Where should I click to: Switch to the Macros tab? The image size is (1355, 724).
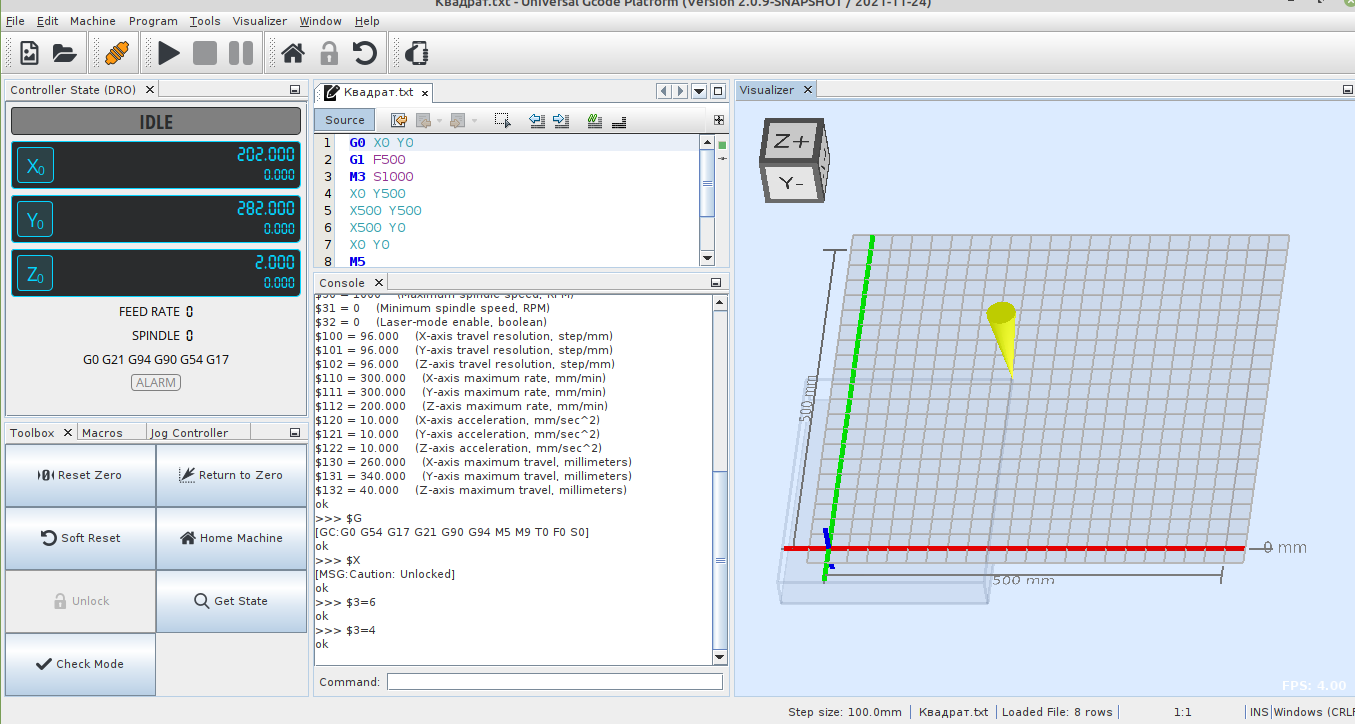coord(102,433)
